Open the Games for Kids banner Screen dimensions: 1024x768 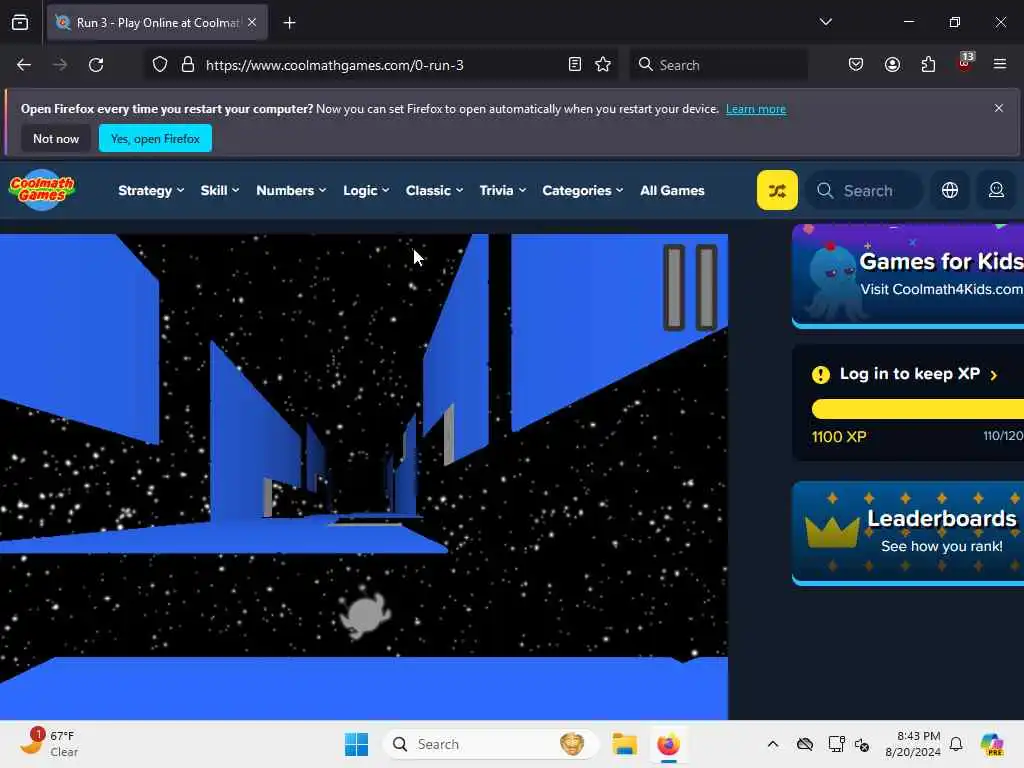click(908, 276)
